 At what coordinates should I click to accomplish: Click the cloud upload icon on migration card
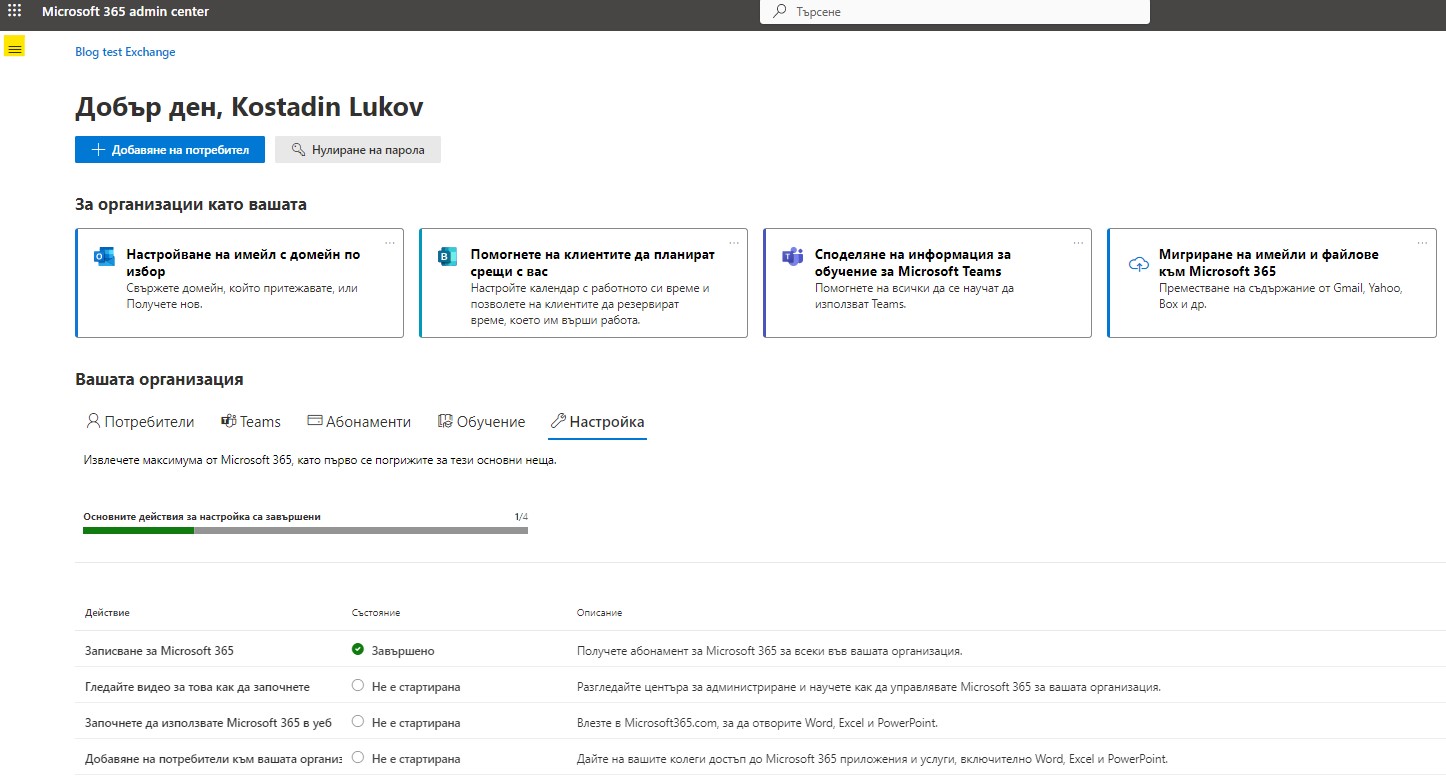tap(1138, 264)
